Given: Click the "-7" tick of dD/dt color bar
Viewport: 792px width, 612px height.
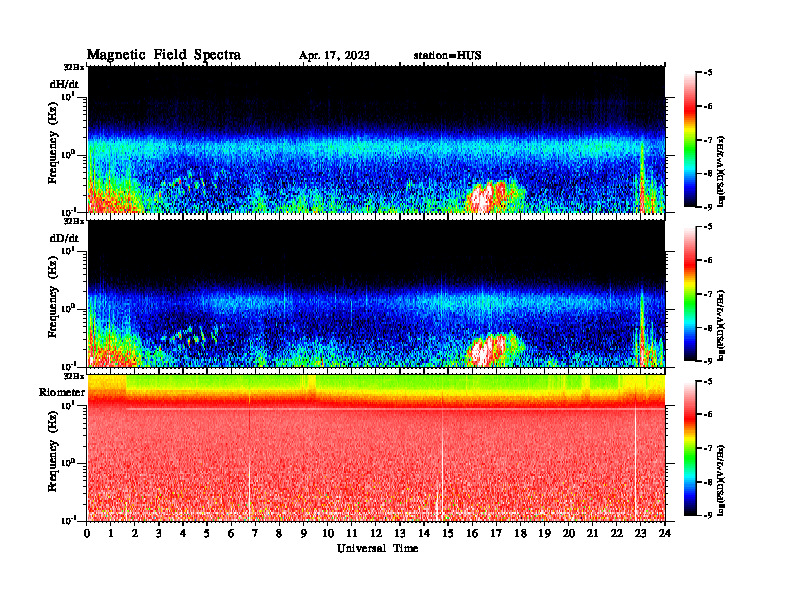Looking at the screenshot, I should coord(707,294).
